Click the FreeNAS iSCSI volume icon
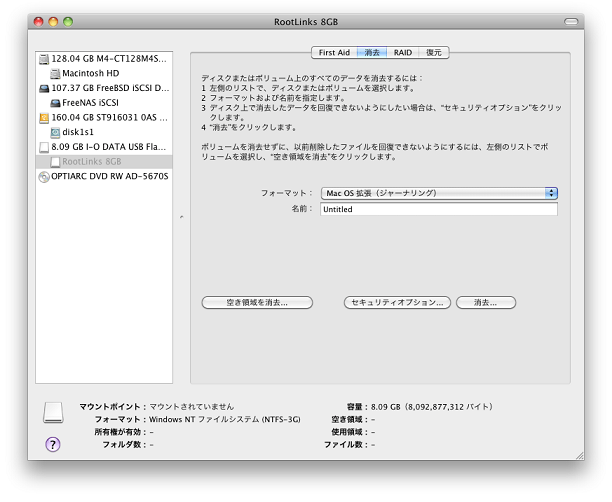The image size is (612, 502). [55, 103]
